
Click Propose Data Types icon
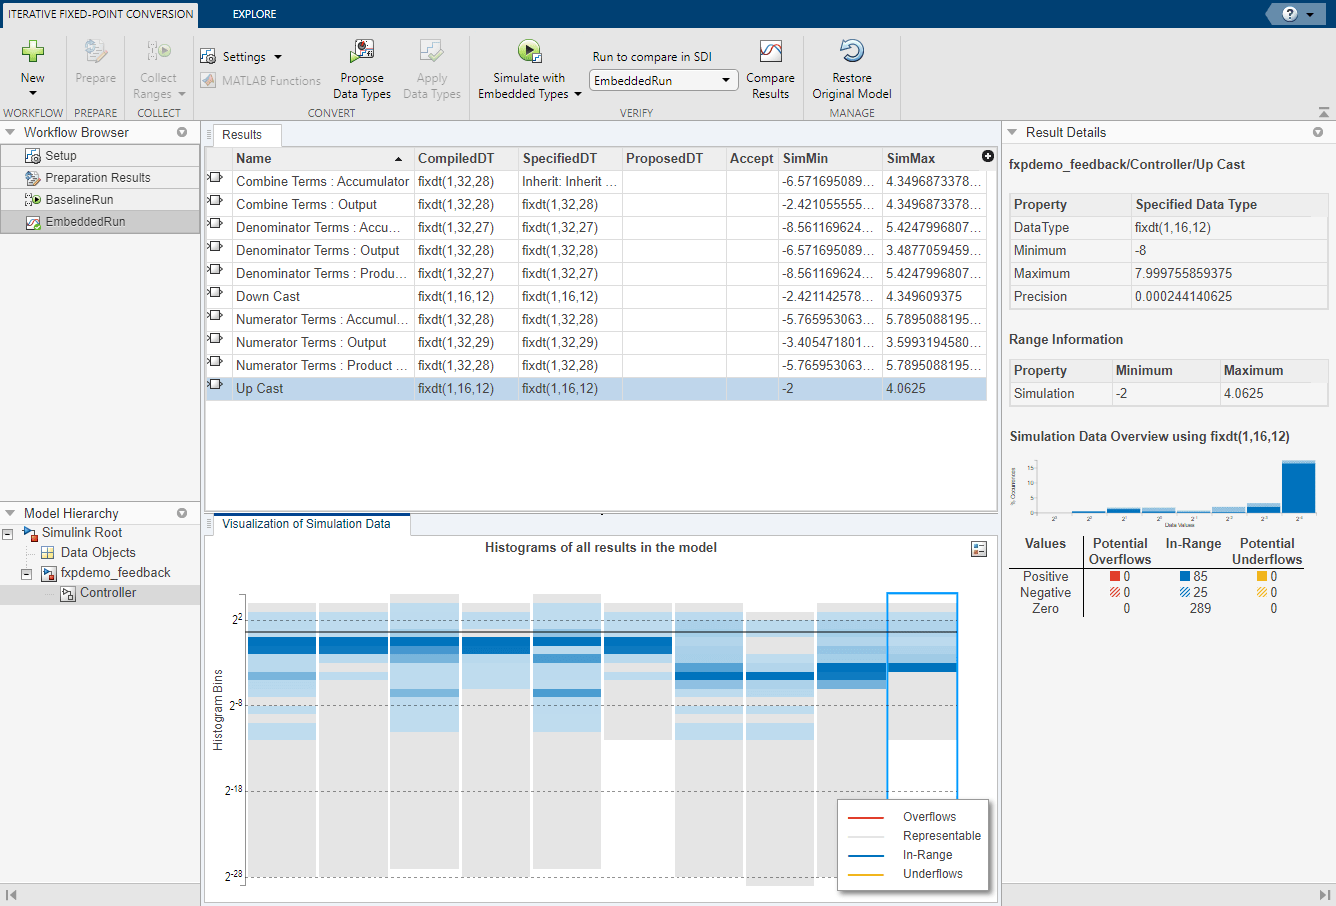tap(361, 52)
